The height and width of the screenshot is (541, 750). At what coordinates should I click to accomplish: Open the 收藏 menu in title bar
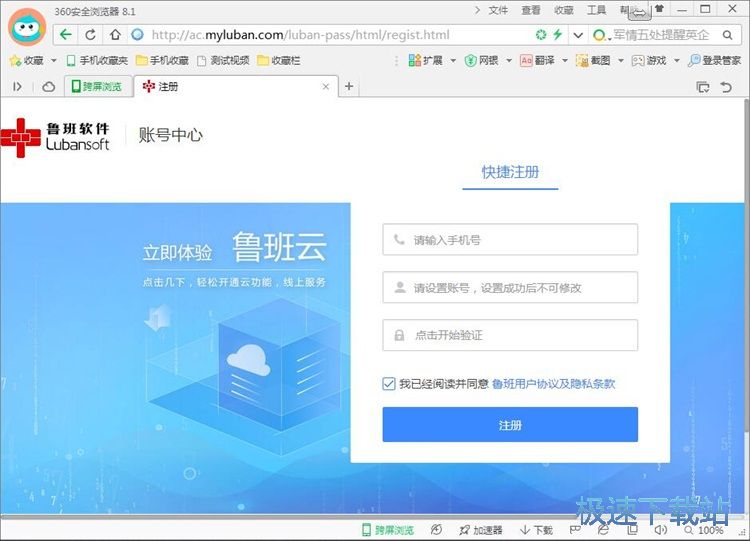pos(564,10)
